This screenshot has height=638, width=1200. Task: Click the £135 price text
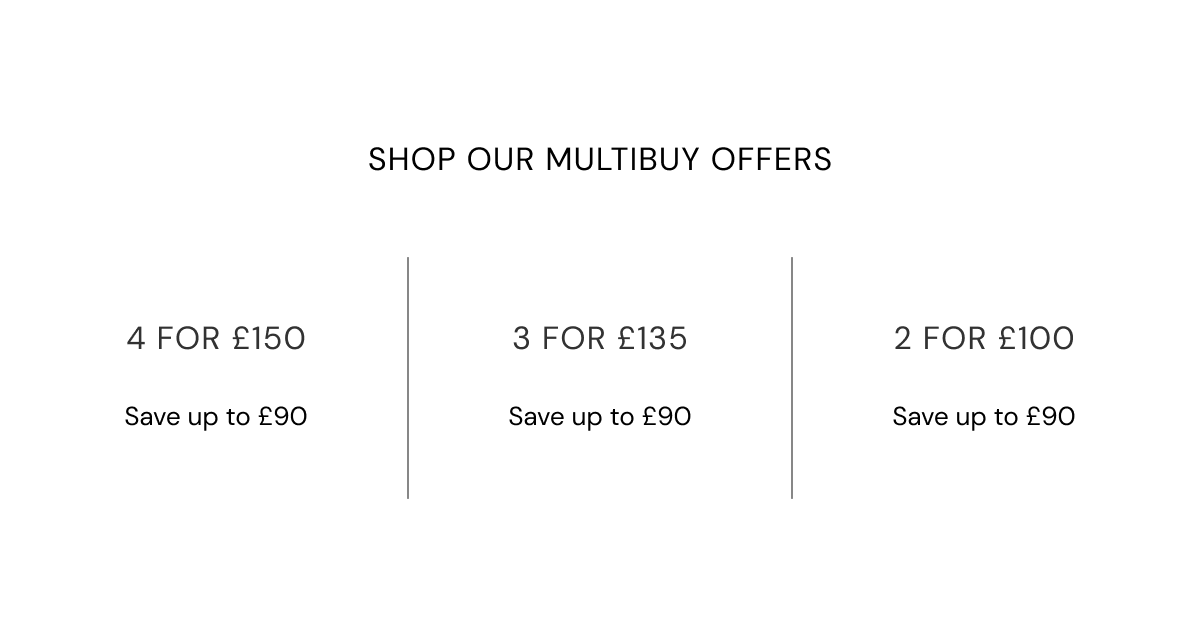(652, 338)
